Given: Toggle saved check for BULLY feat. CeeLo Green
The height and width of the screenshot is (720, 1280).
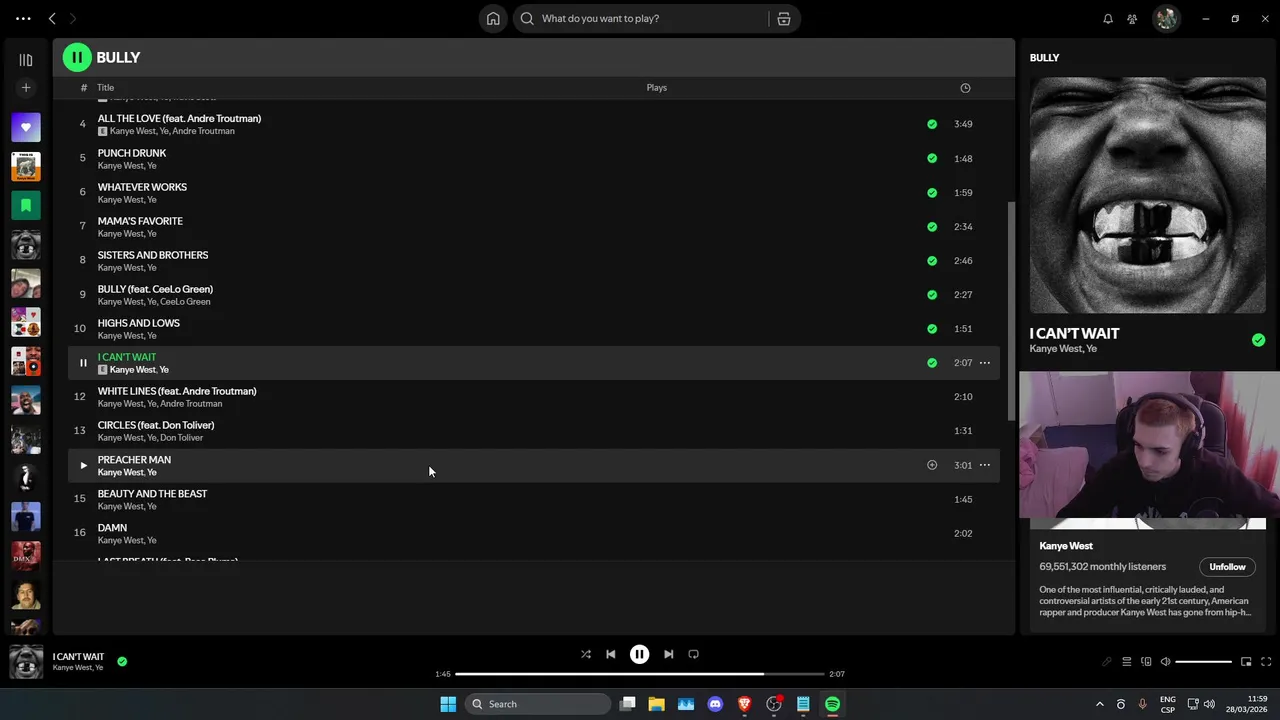Looking at the screenshot, I should [x=932, y=294].
